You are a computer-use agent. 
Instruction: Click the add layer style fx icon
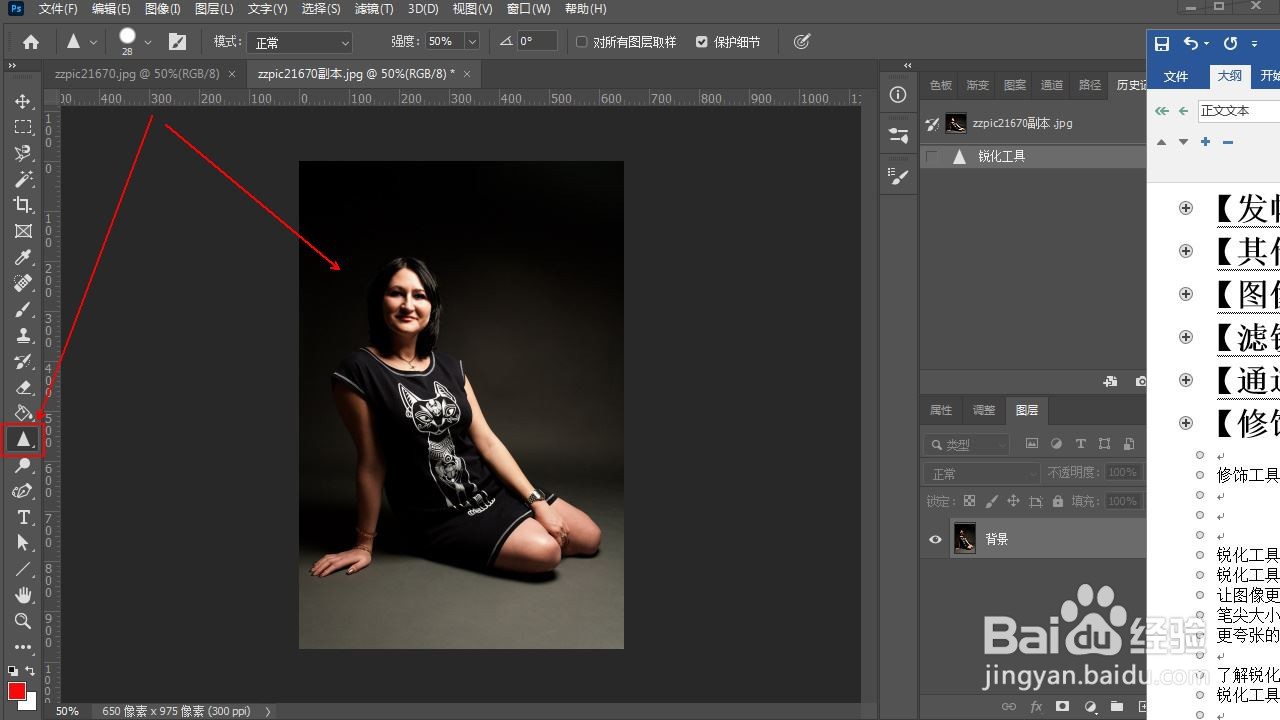(1036, 706)
